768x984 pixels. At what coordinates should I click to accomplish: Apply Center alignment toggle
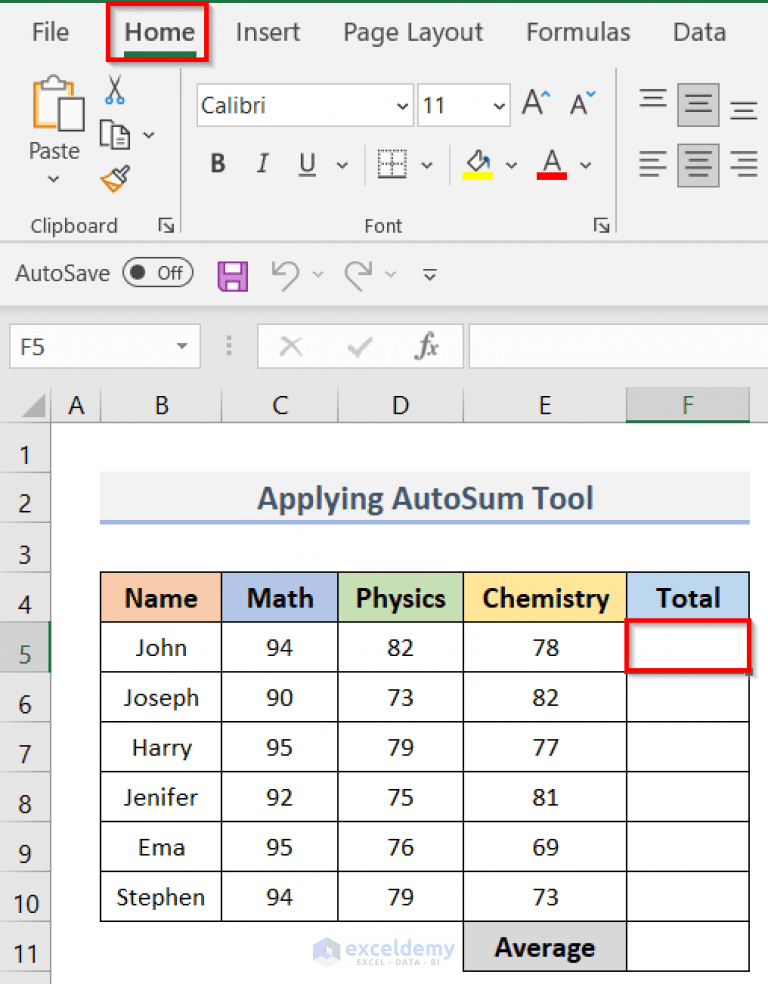pyautogui.click(x=698, y=164)
